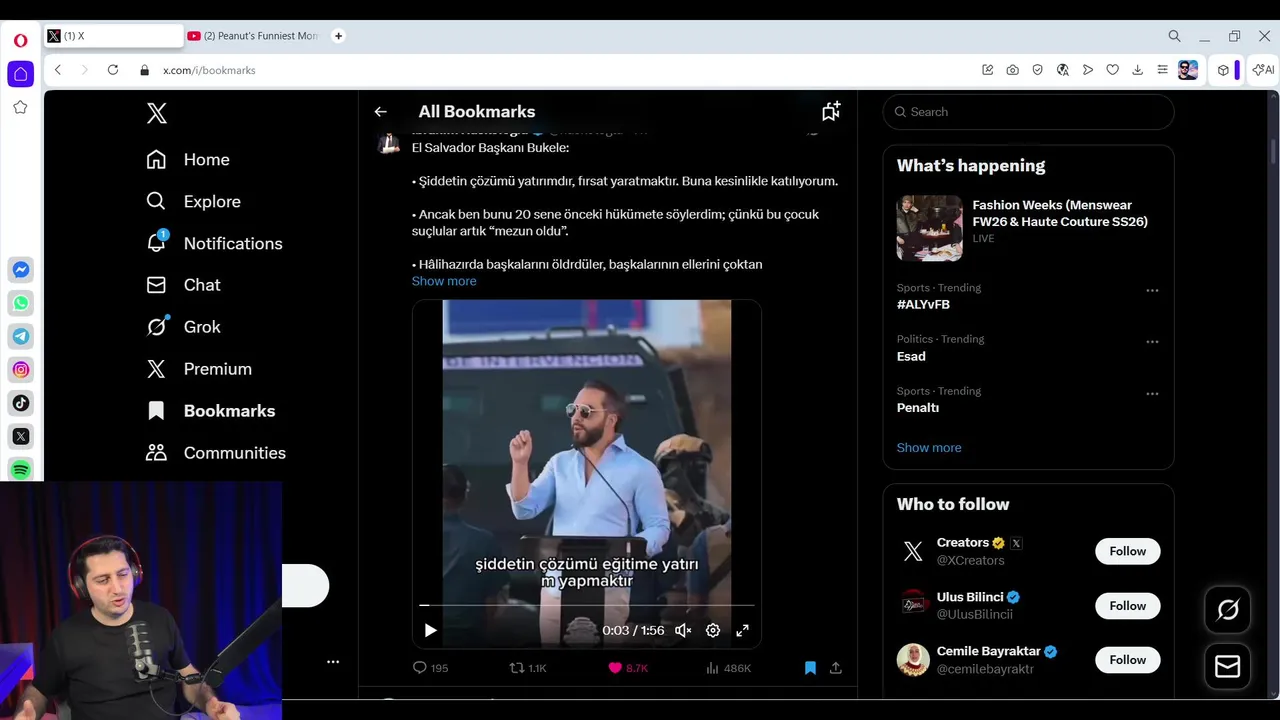
Task: Follow Cemile Bayraktar
Action: tap(1128, 660)
